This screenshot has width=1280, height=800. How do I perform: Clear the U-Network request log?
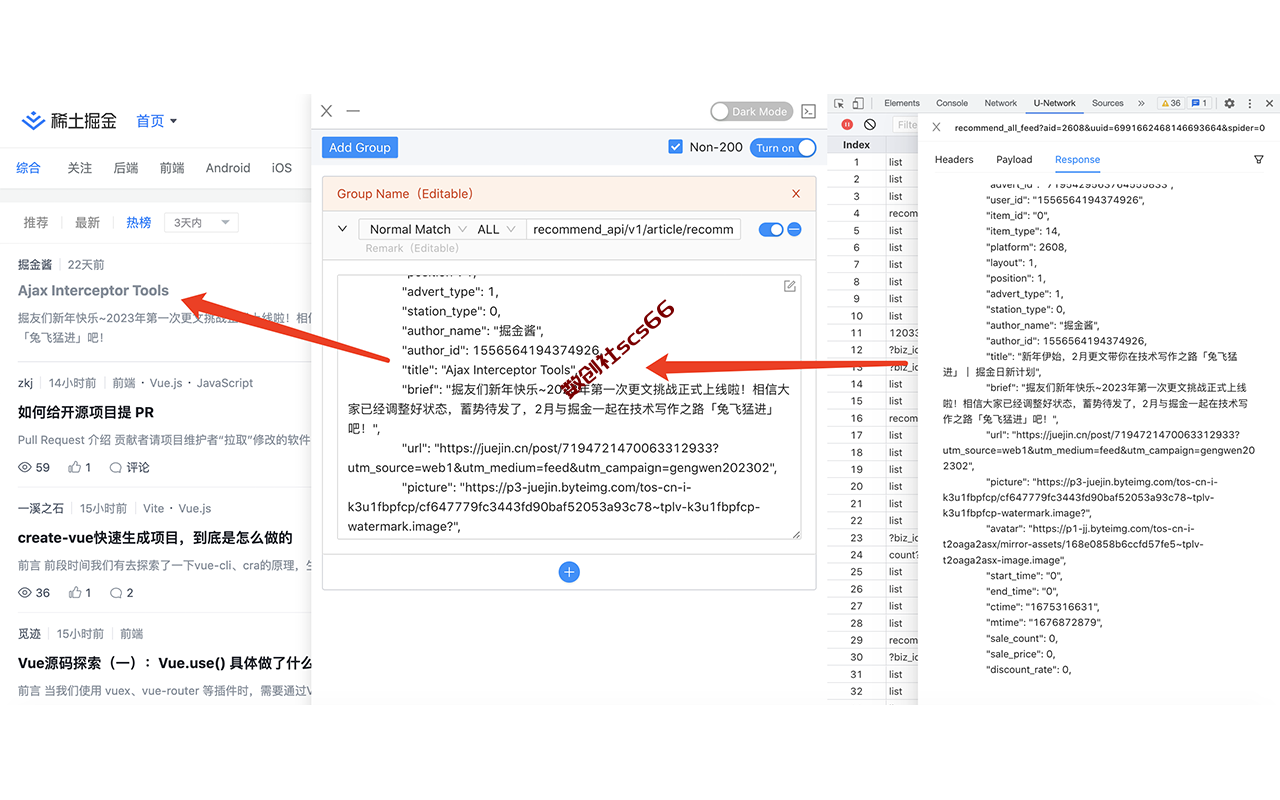click(x=870, y=125)
